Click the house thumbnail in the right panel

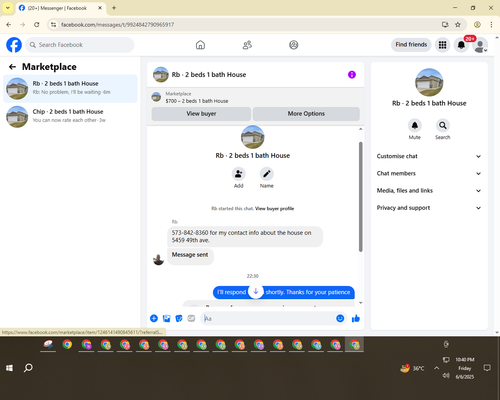(429, 82)
